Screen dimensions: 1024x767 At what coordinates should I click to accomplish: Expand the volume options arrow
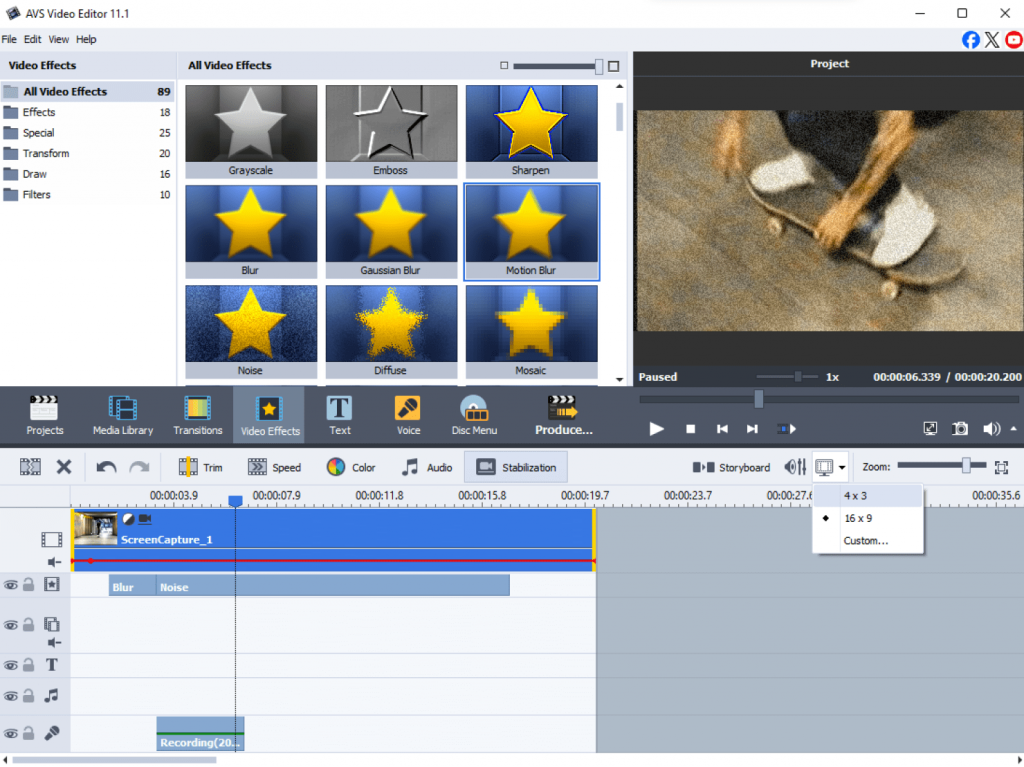(x=1014, y=429)
